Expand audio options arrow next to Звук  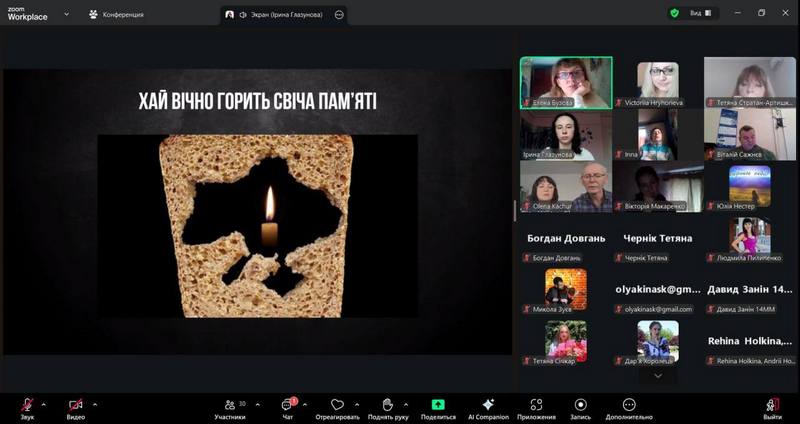[44, 404]
